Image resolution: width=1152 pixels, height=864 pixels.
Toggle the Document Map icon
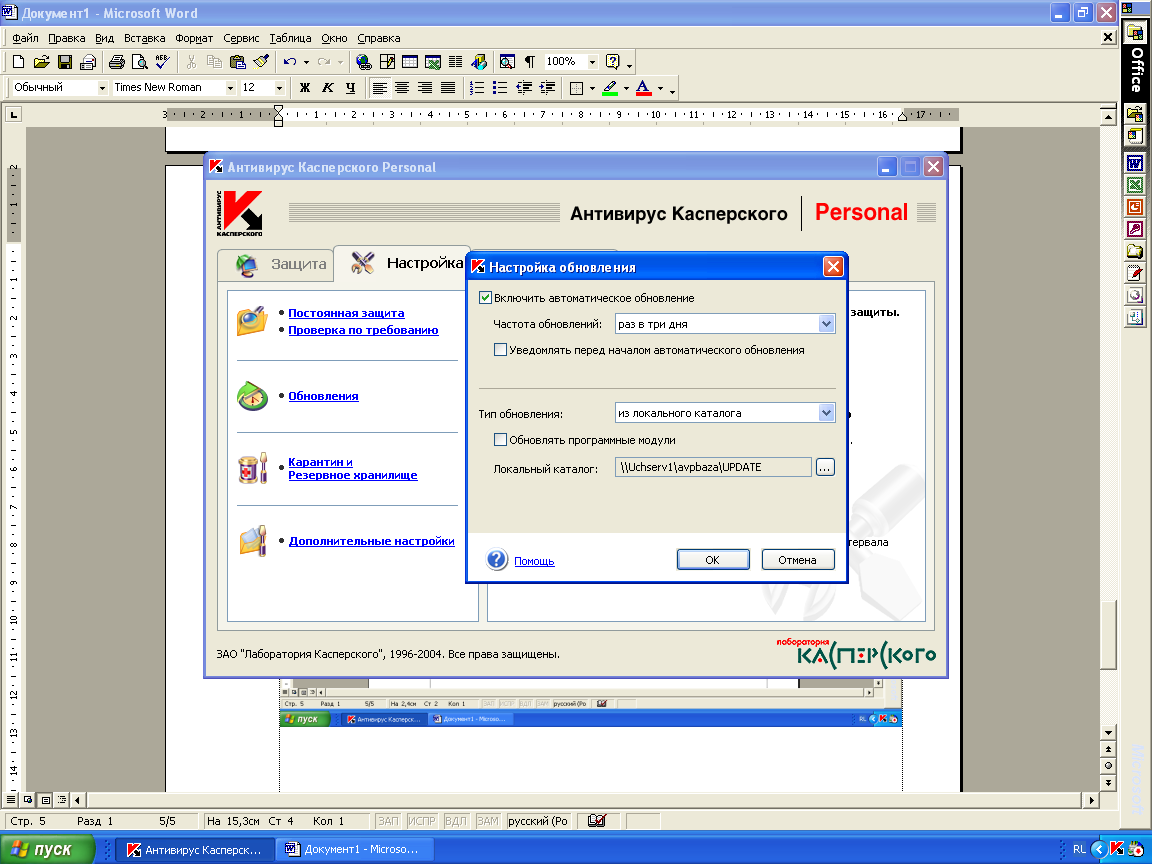507,62
